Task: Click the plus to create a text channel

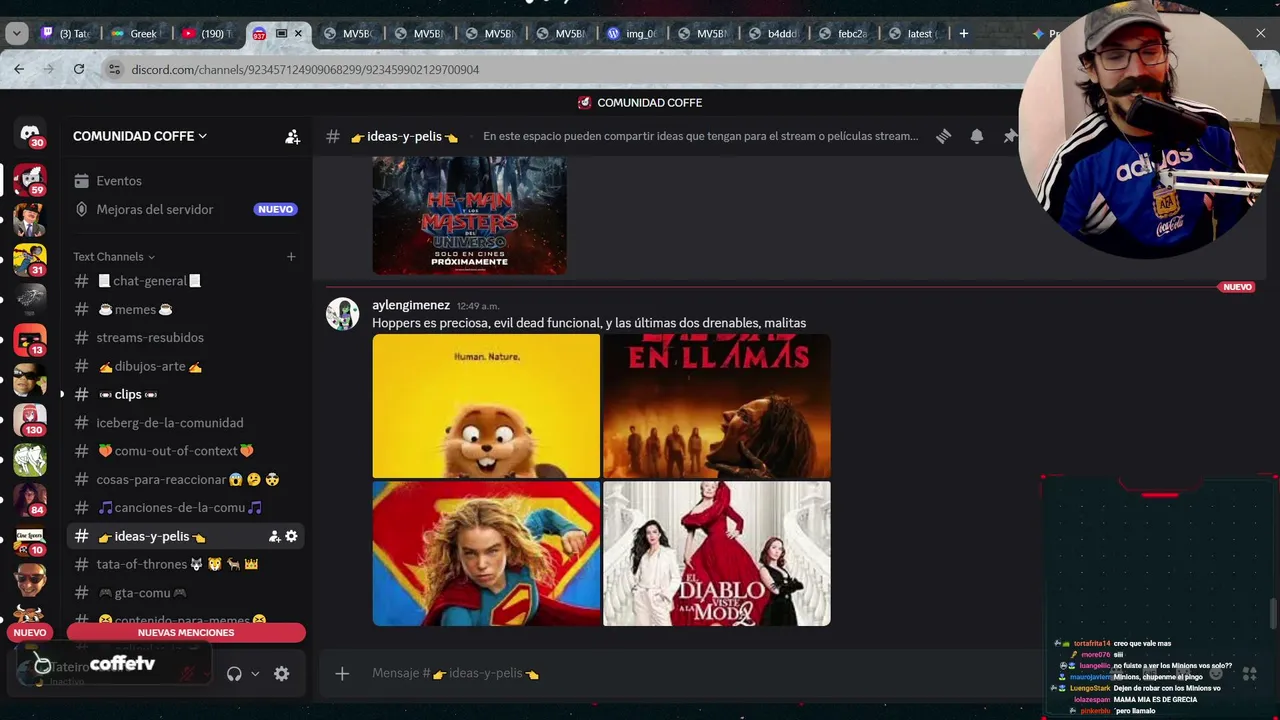Action: tap(291, 257)
